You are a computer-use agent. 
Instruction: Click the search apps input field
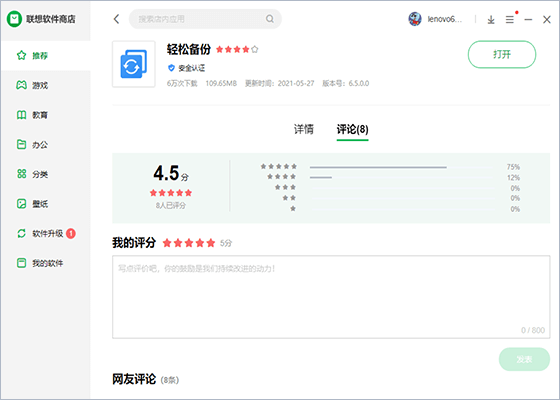(205, 19)
